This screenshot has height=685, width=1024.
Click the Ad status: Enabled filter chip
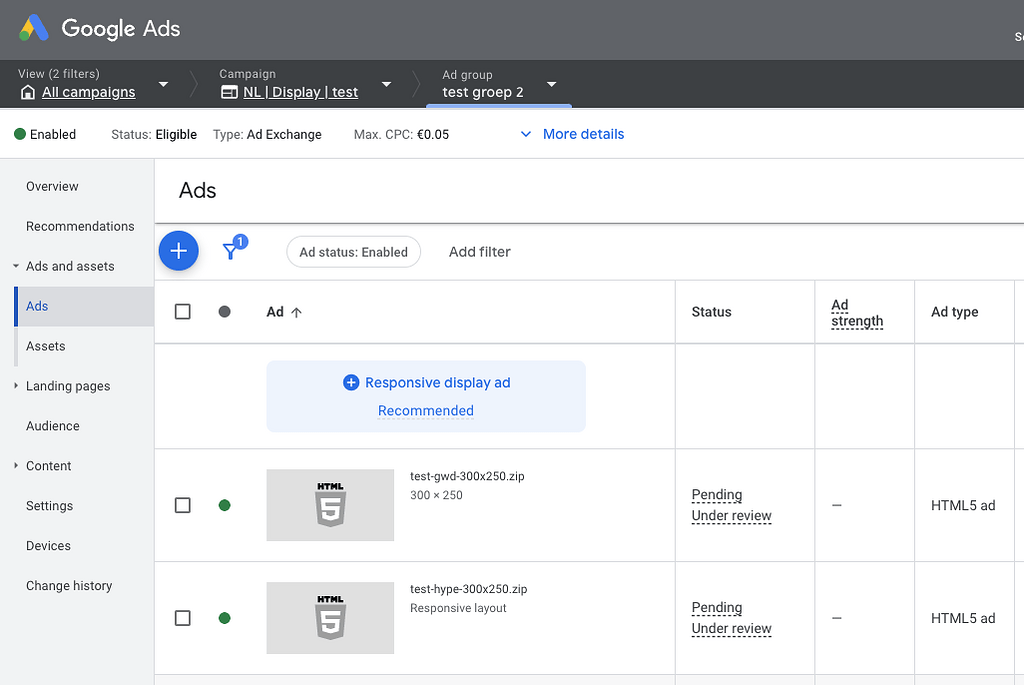coord(353,251)
